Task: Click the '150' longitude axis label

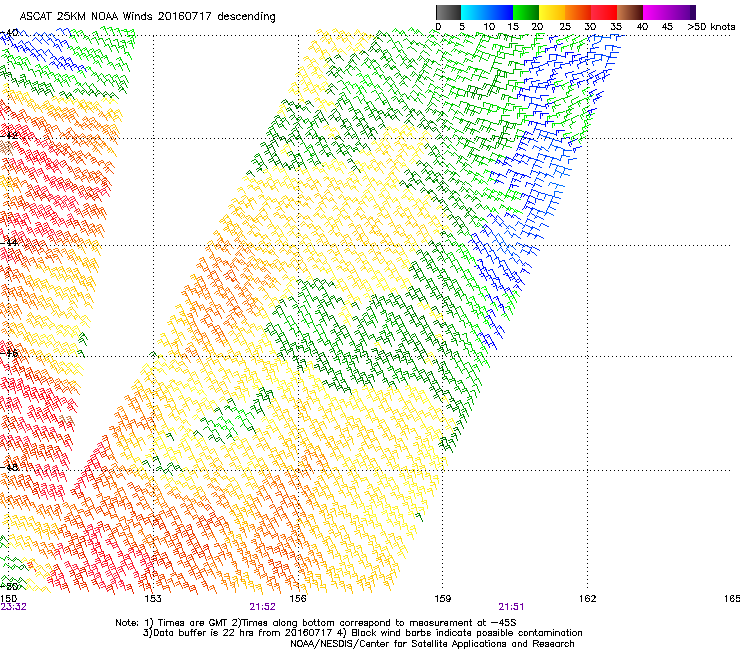Action: tap(8, 599)
